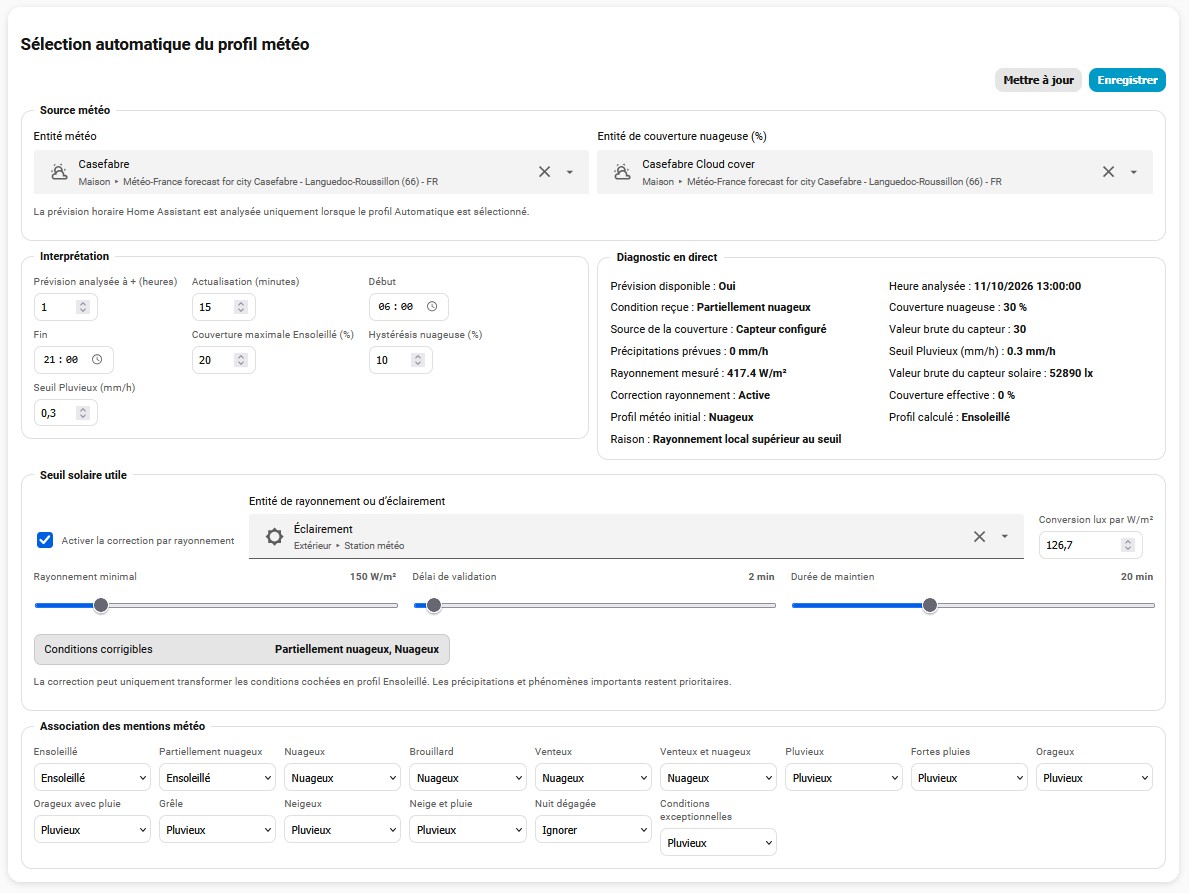Open the time picker for Fin

point(97,359)
